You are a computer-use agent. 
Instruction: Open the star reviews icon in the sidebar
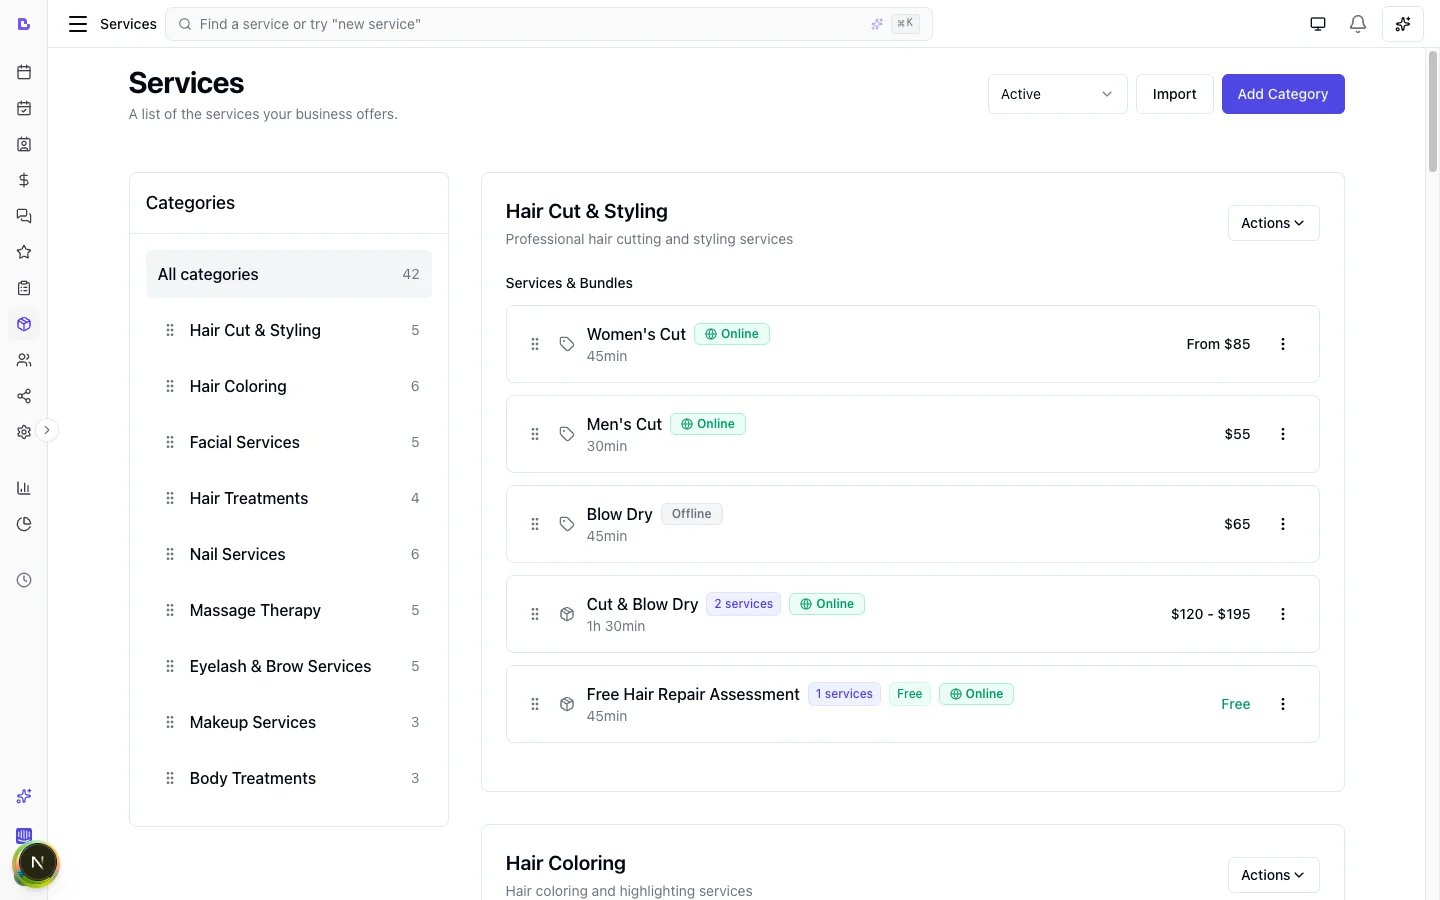tap(24, 252)
